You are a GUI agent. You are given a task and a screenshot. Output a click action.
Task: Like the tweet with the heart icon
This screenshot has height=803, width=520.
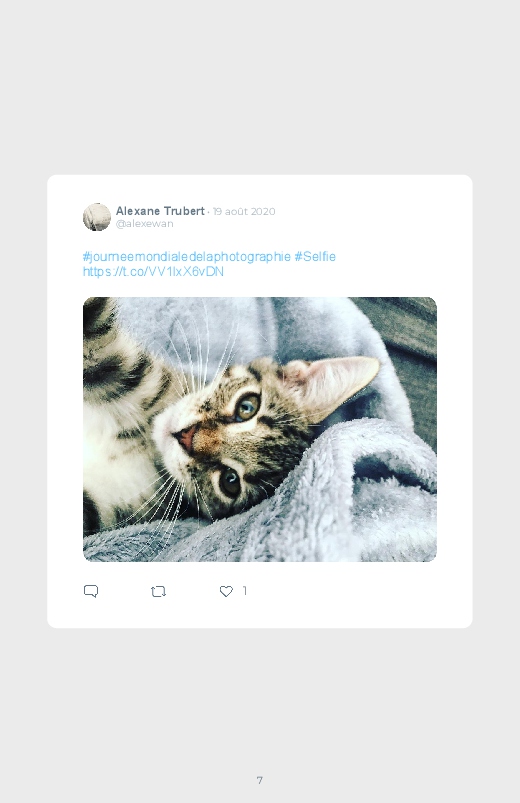pyautogui.click(x=226, y=591)
